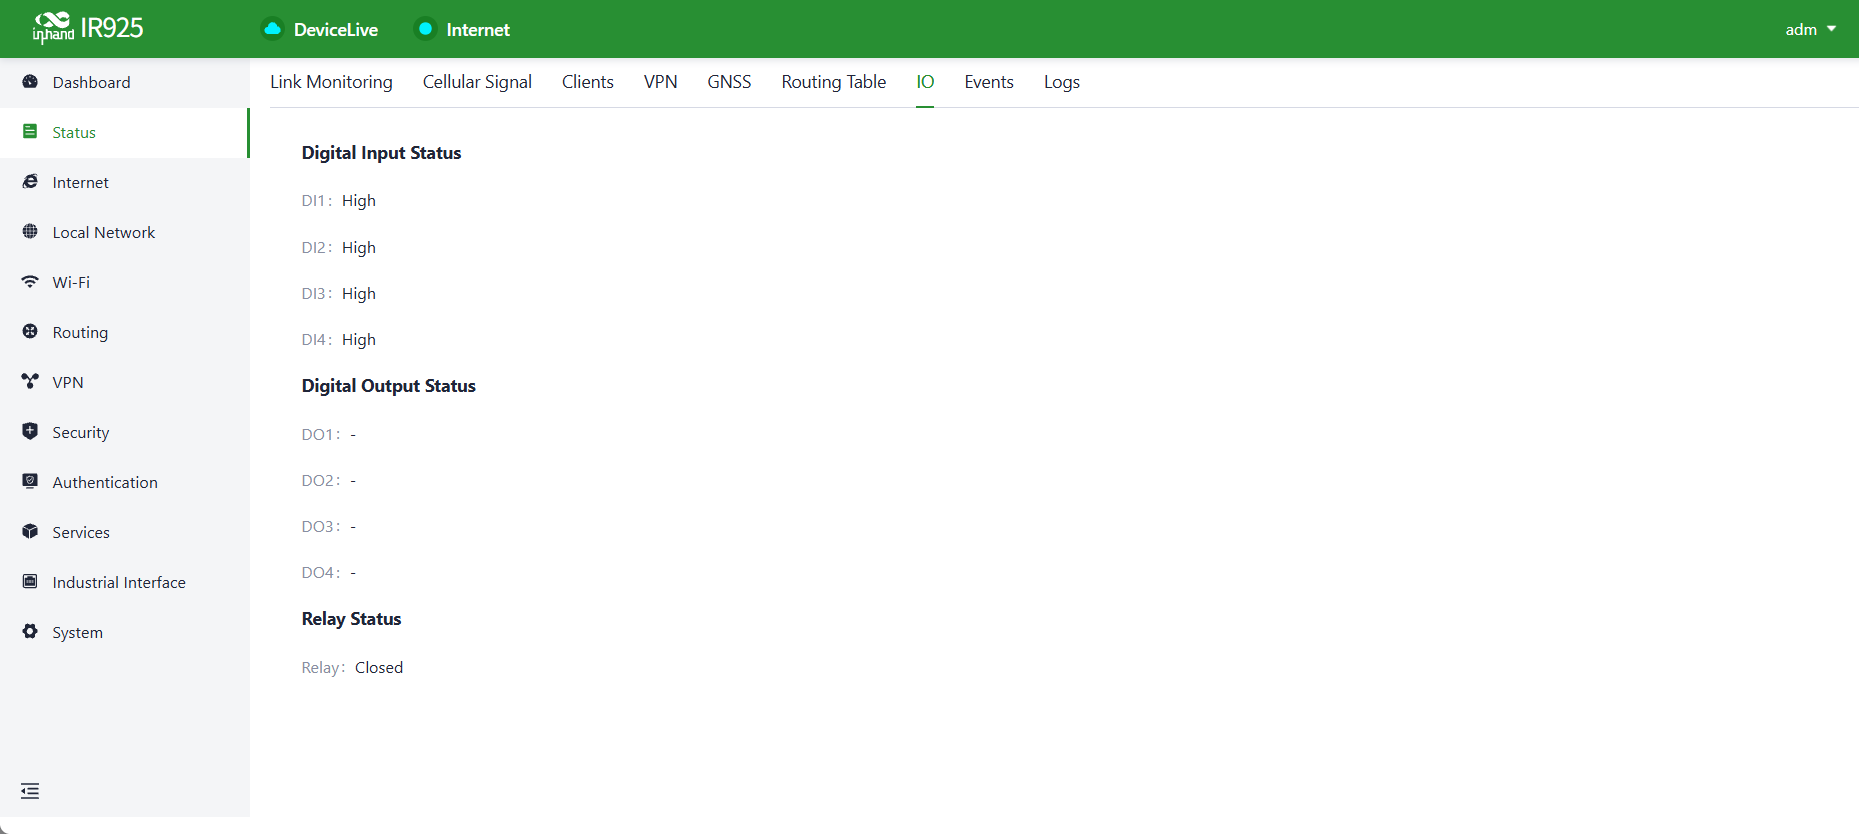Click the Internet connection status indicator icon
This screenshot has width=1859, height=834.
coord(425,29)
